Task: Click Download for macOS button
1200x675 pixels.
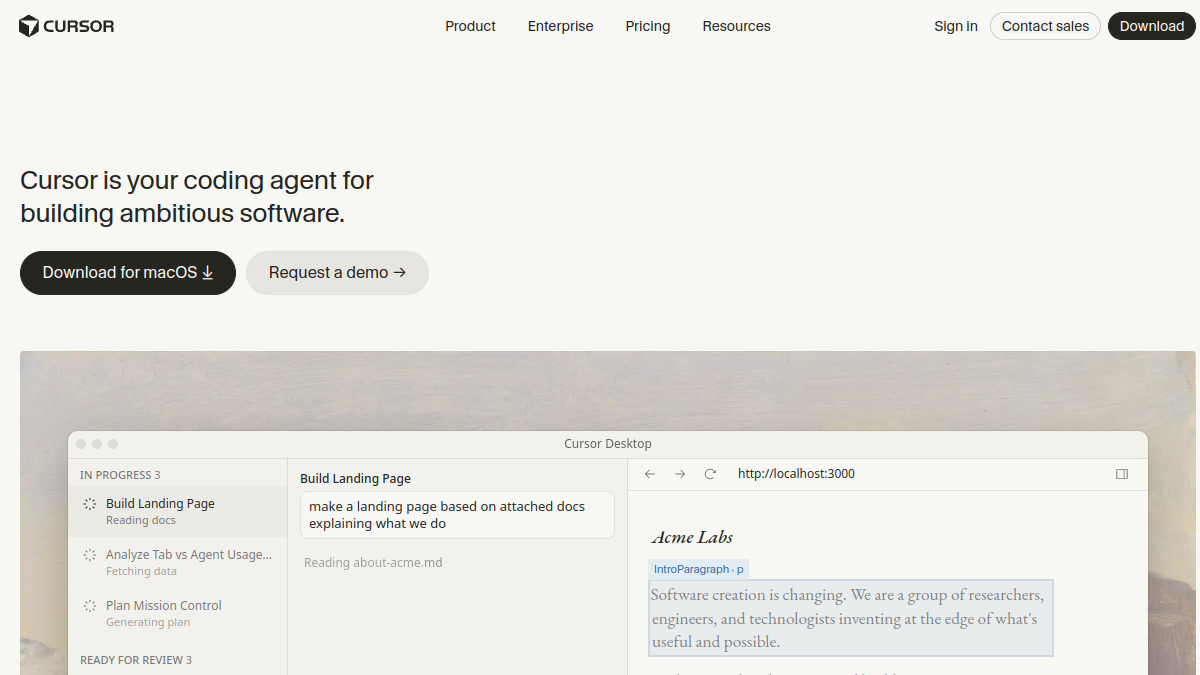Action: (x=128, y=273)
